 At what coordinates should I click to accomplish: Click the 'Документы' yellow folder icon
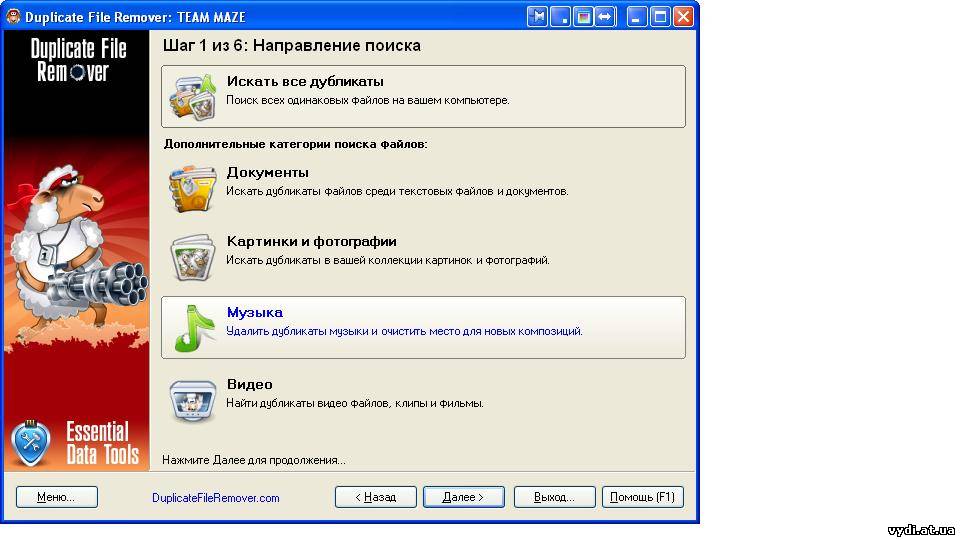point(193,188)
